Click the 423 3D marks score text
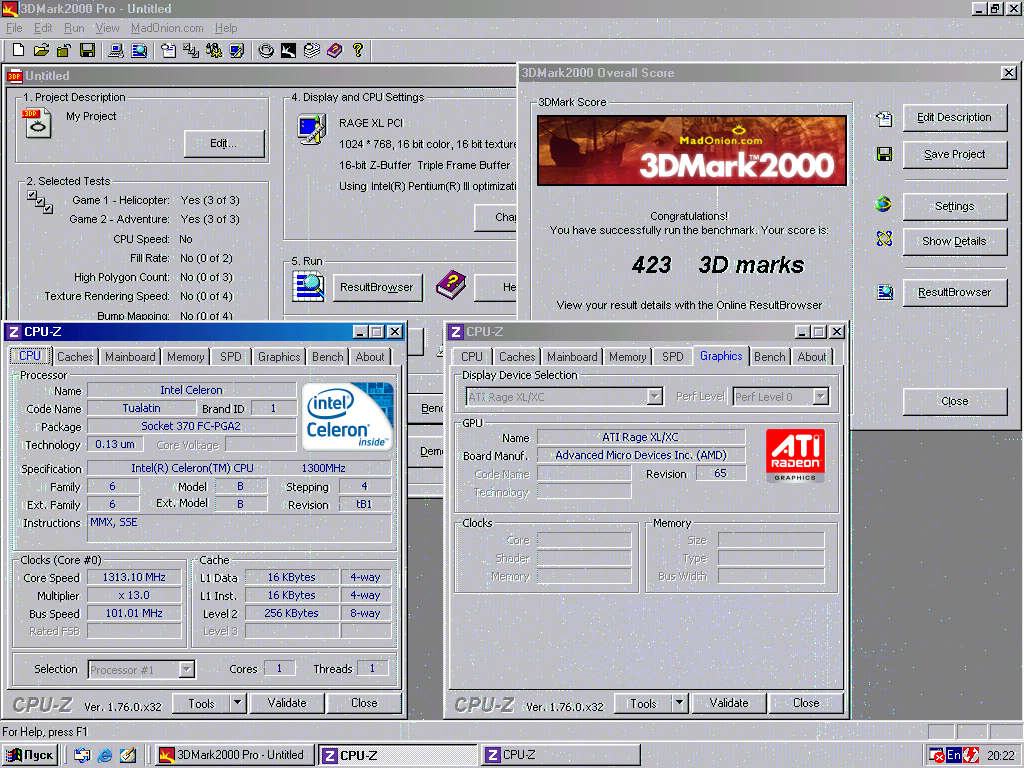Viewport: 1024px width, 768px height. coord(718,264)
